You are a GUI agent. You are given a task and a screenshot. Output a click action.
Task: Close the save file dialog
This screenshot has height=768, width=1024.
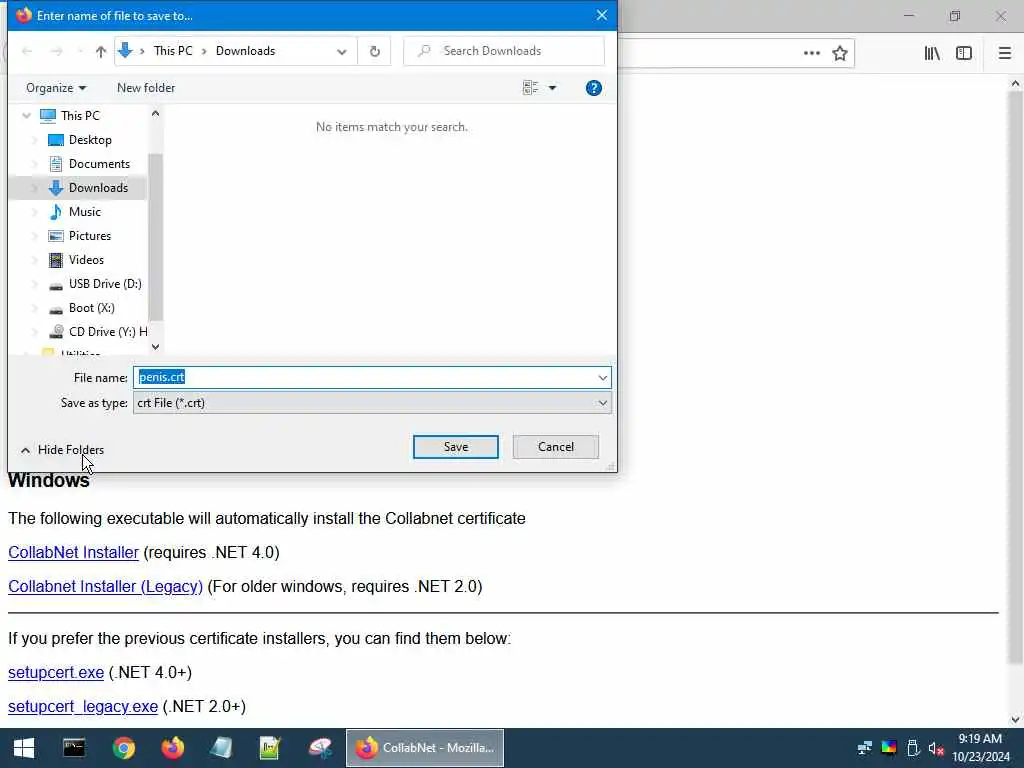[601, 15]
